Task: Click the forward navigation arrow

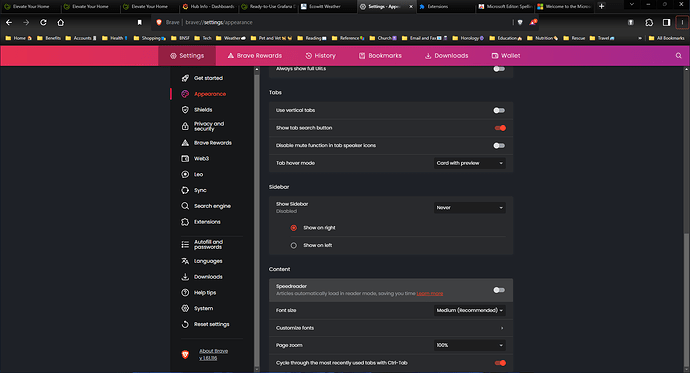Action: [x=26, y=22]
